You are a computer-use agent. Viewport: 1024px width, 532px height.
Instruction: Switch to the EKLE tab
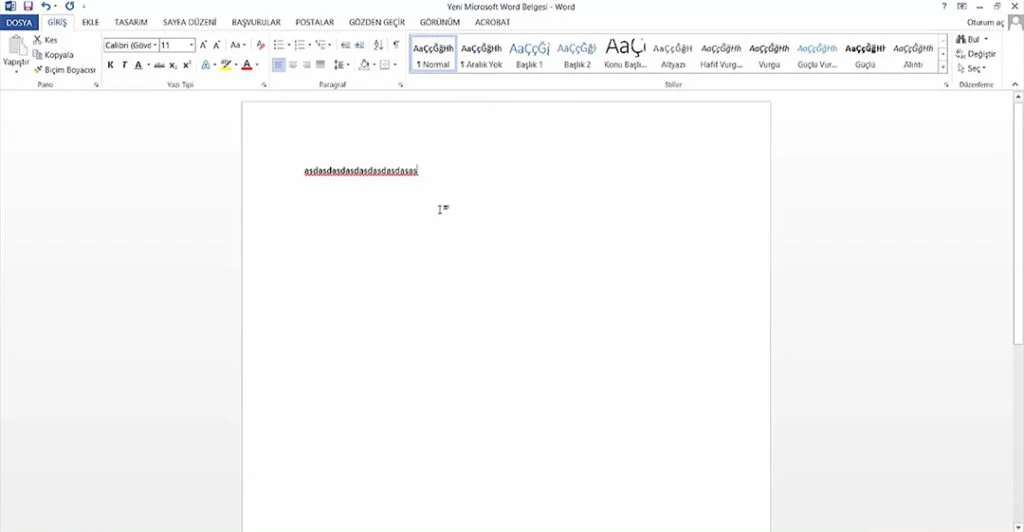[x=90, y=22]
